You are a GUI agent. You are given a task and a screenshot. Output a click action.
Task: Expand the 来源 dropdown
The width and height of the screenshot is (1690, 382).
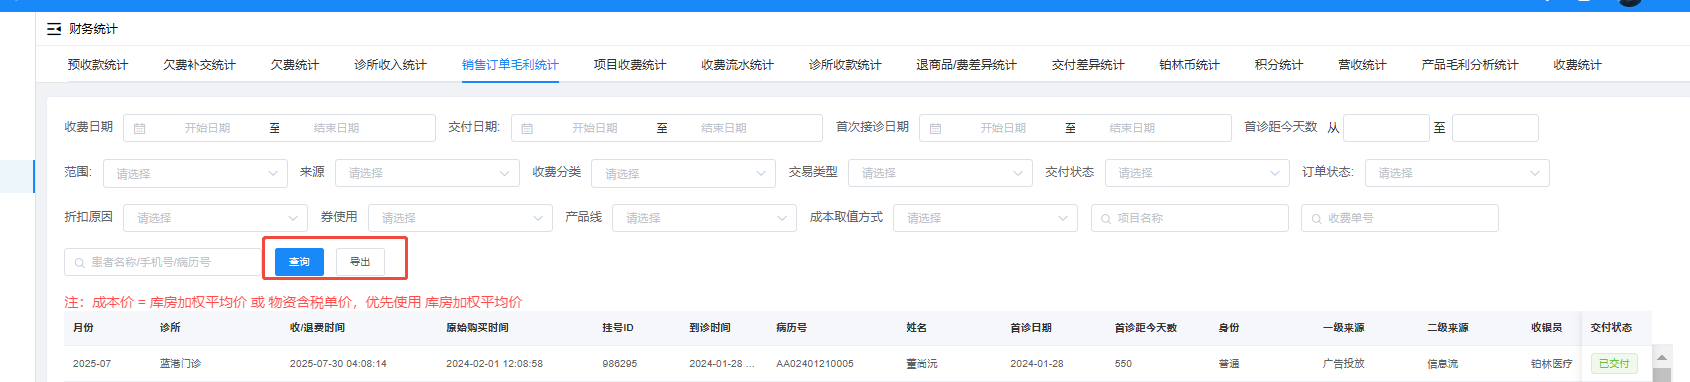coord(427,173)
